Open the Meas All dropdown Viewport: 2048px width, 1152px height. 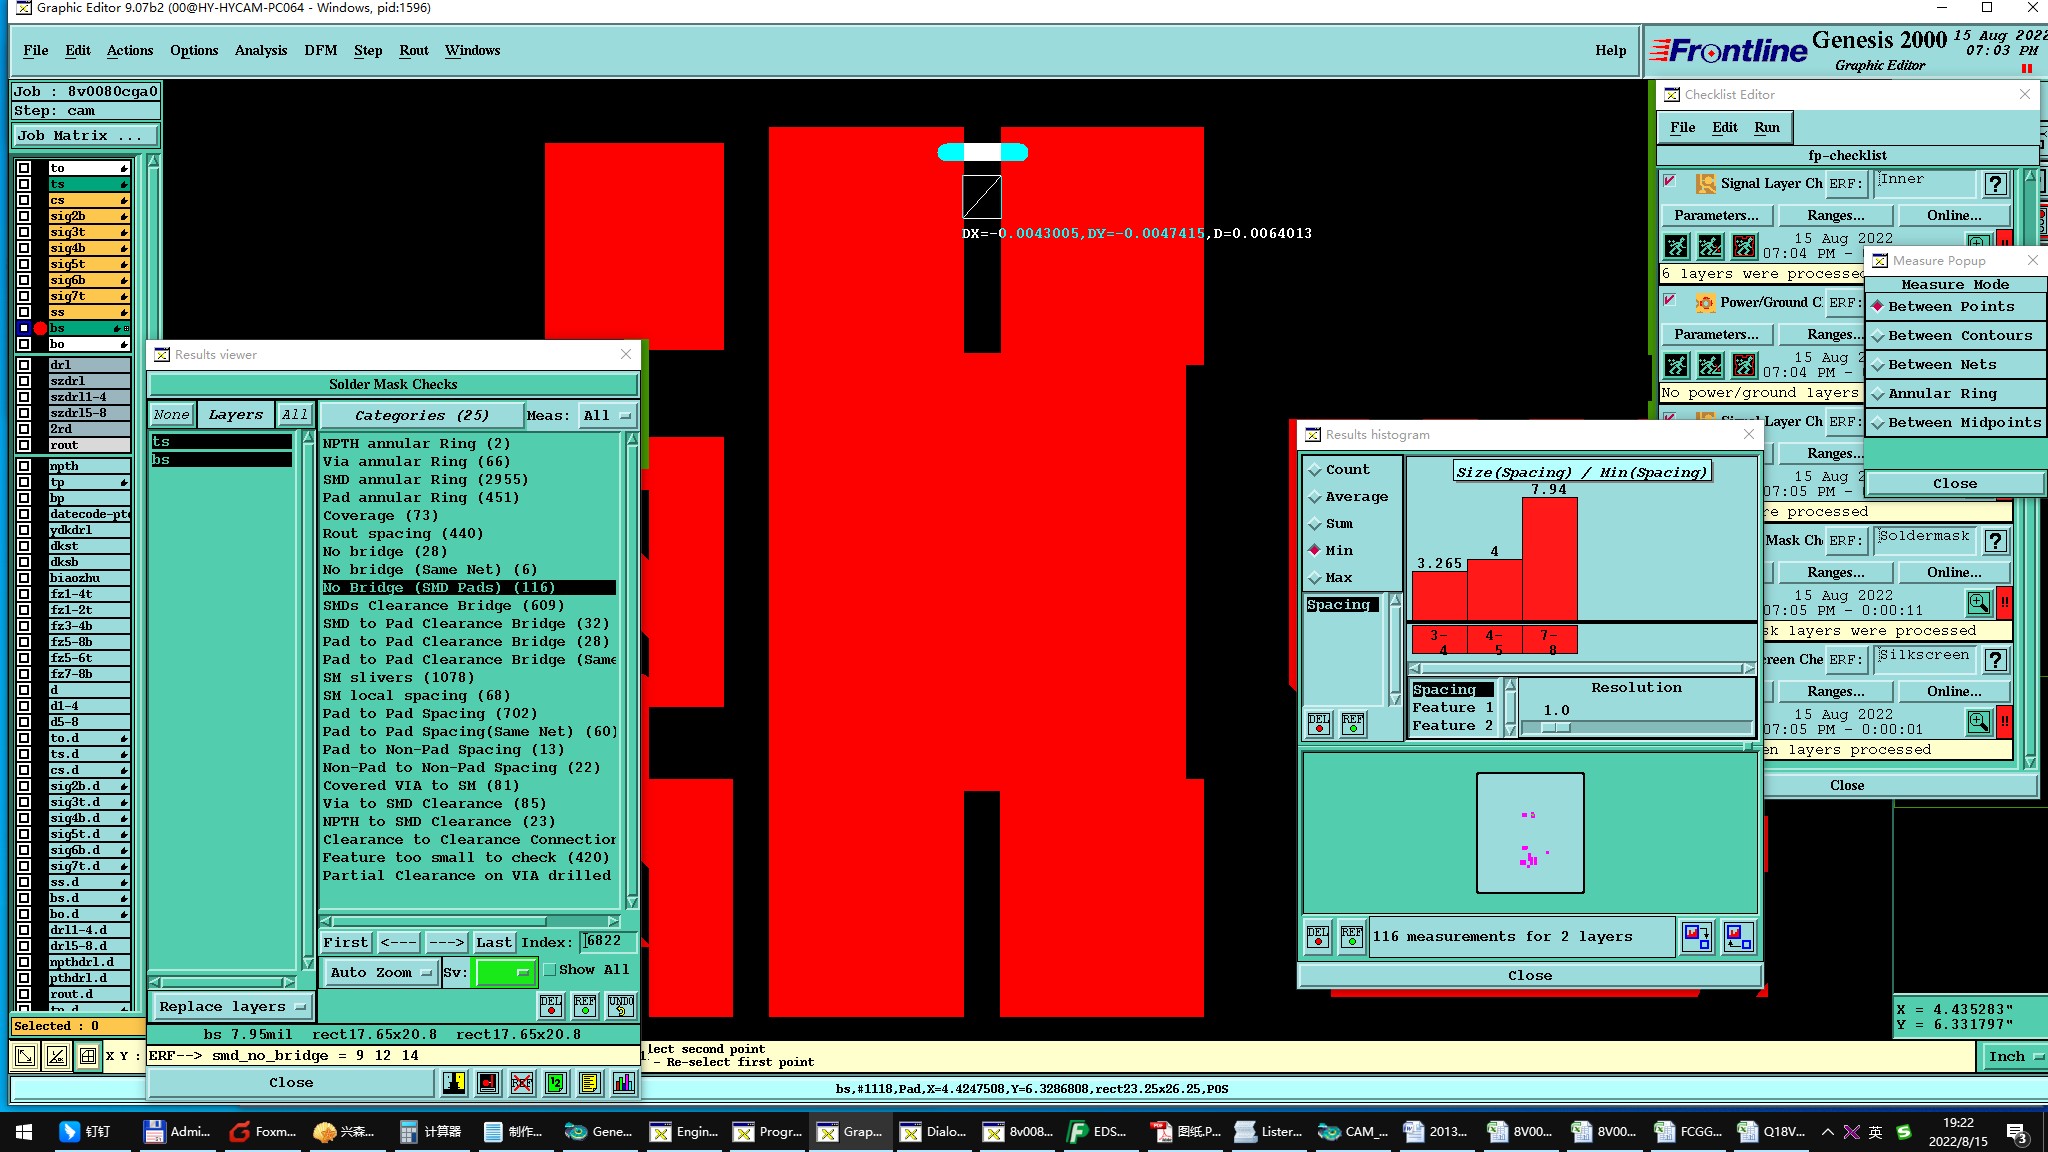607,415
